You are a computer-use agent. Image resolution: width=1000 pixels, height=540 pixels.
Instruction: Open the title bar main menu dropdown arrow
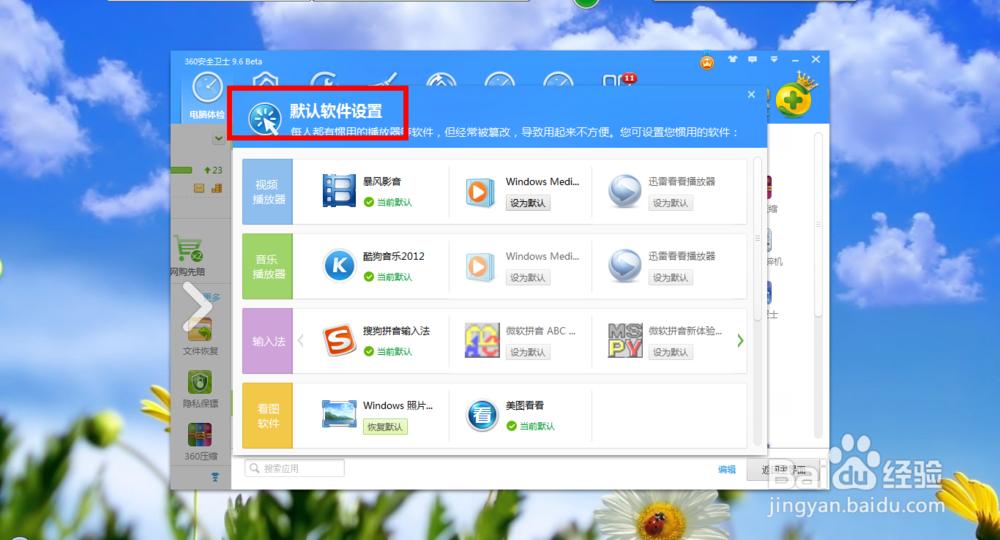pyautogui.click(x=774, y=59)
